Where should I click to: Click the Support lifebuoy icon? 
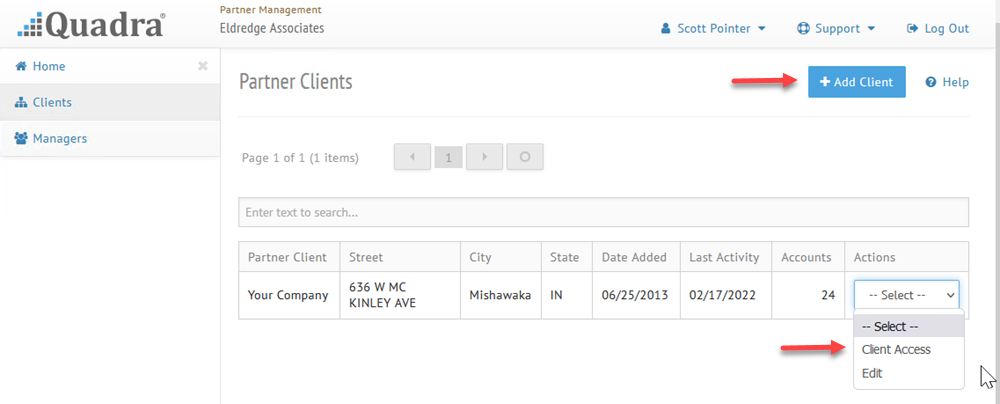coord(803,29)
